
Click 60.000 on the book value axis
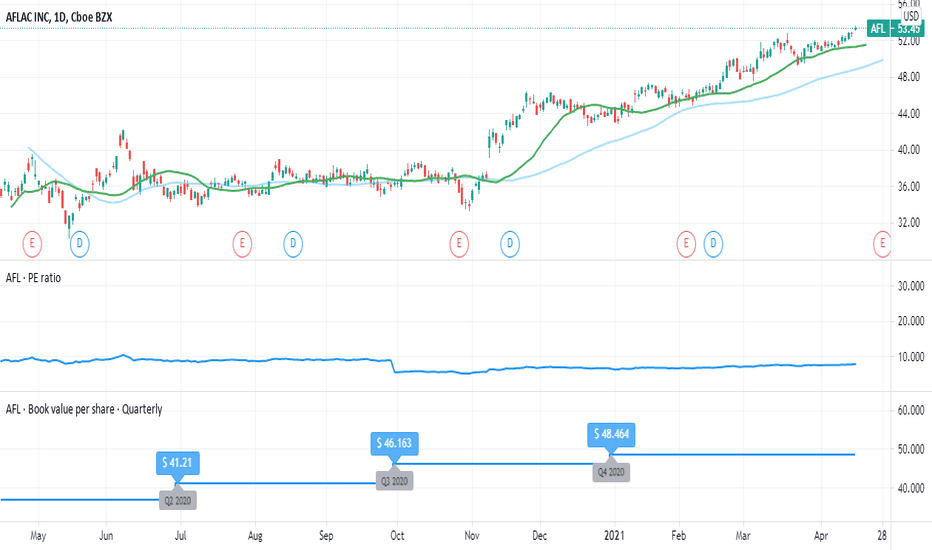(x=911, y=410)
